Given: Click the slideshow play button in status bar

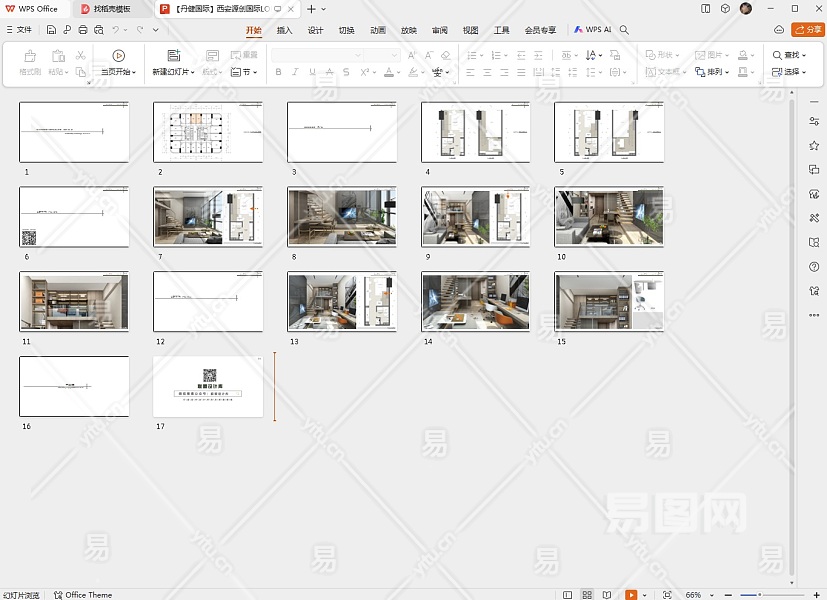Looking at the screenshot, I should 631,595.
